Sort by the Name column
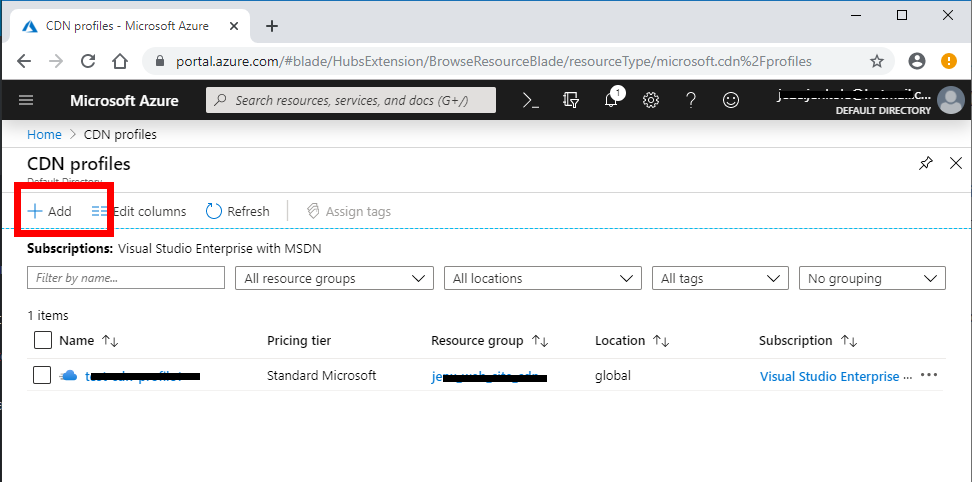 (x=89, y=341)
